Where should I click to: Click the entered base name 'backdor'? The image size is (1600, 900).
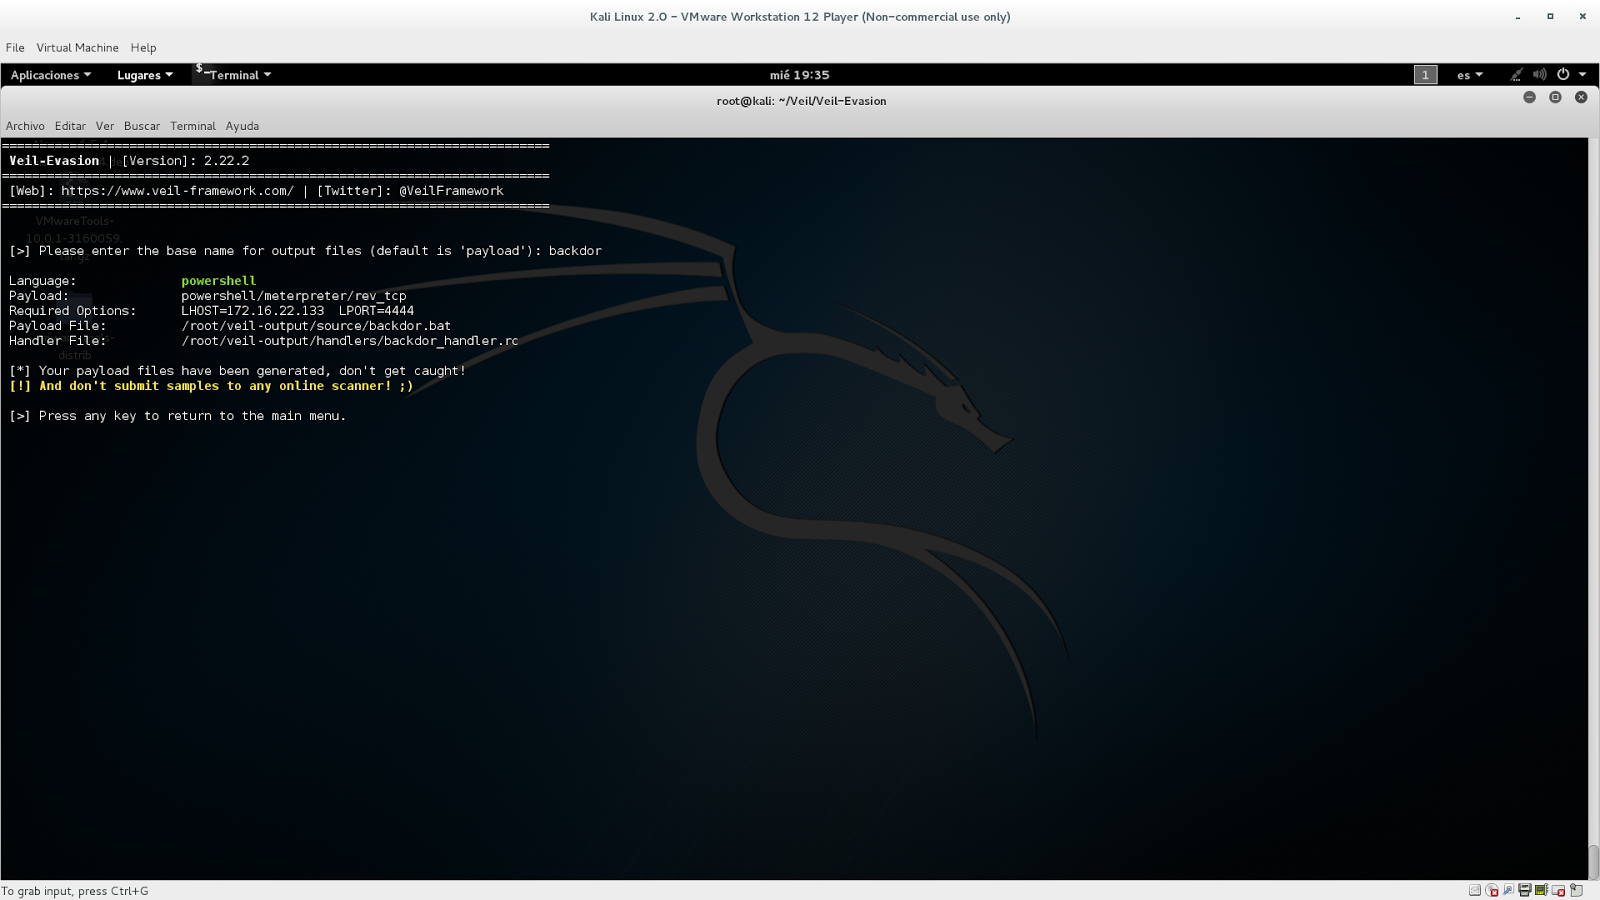pos(575,251)
